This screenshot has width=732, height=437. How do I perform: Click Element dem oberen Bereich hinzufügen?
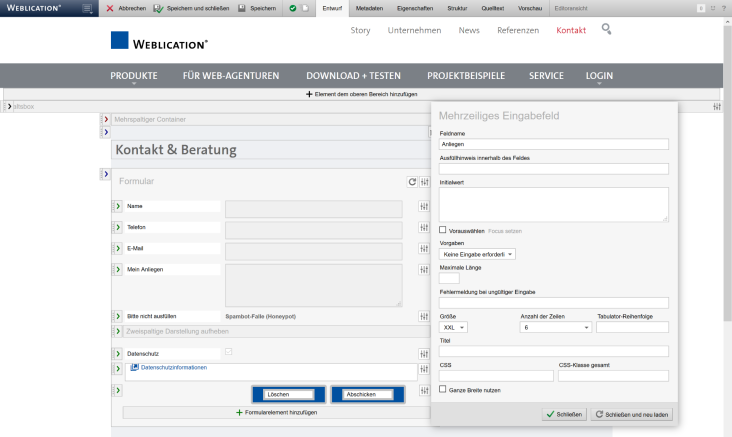(x=361, y=94)
